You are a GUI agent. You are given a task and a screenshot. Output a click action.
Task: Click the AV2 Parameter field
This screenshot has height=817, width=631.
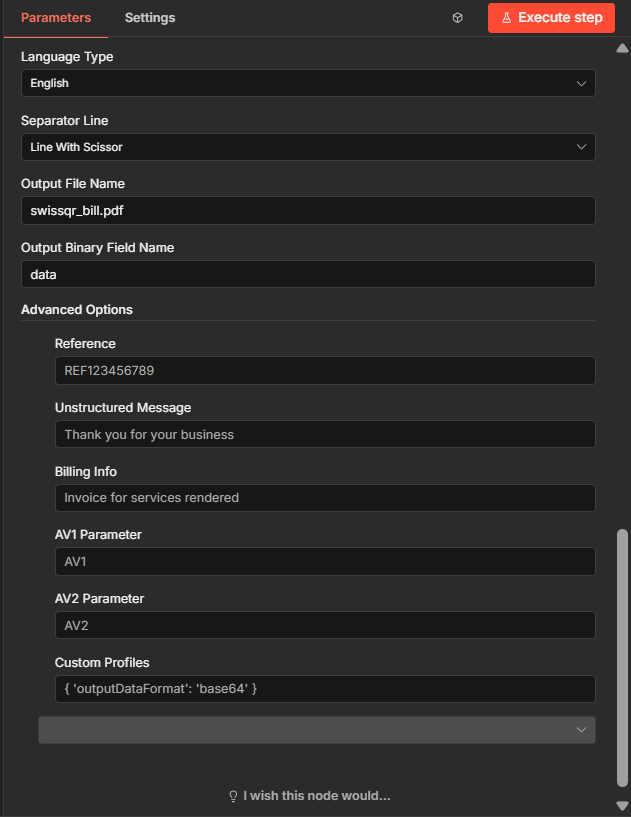click(325, 625)
